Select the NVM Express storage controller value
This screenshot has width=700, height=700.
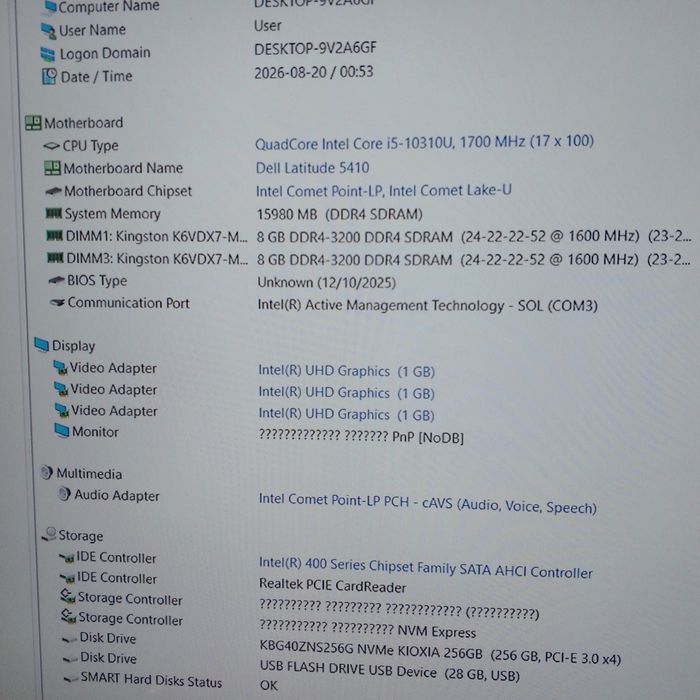click(367, 630)
